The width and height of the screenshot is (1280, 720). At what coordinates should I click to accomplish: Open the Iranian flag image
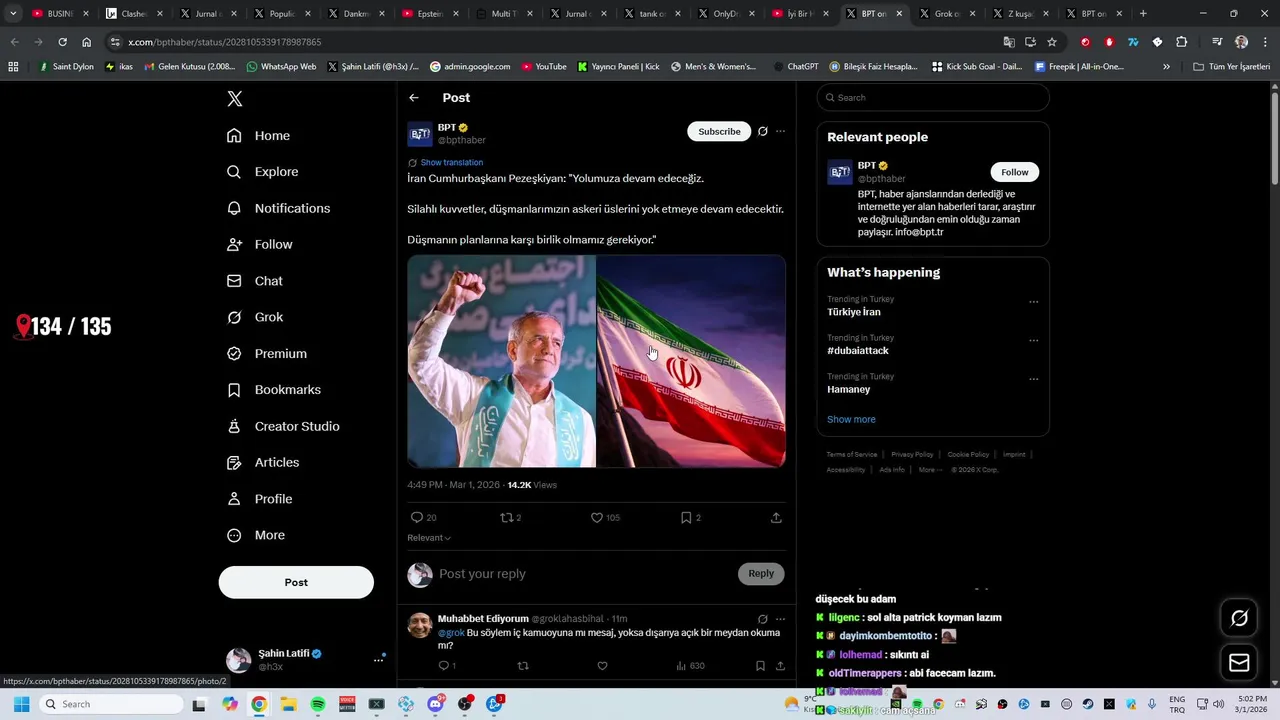click(x=691, y=361)
